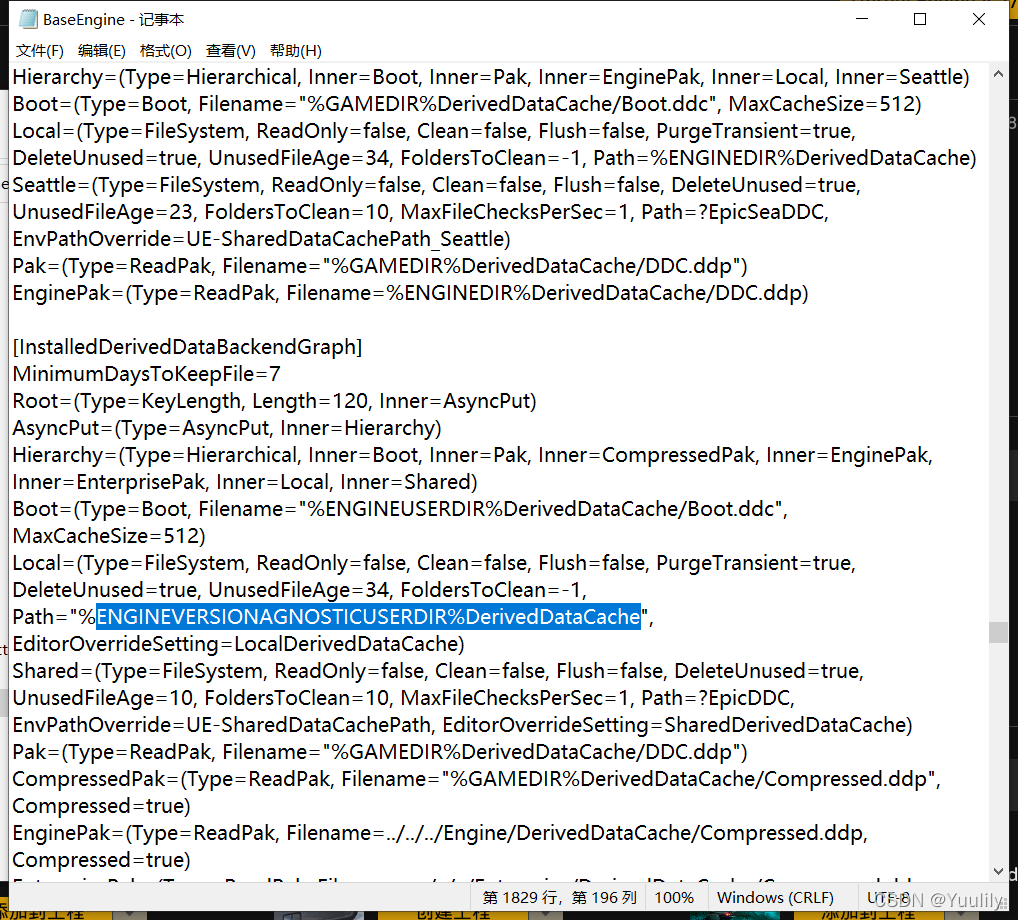The width and height of the screenshot is (1018, 920).
Task: Click the UTF-8 encoding indicator
Action: pos(883,897)
